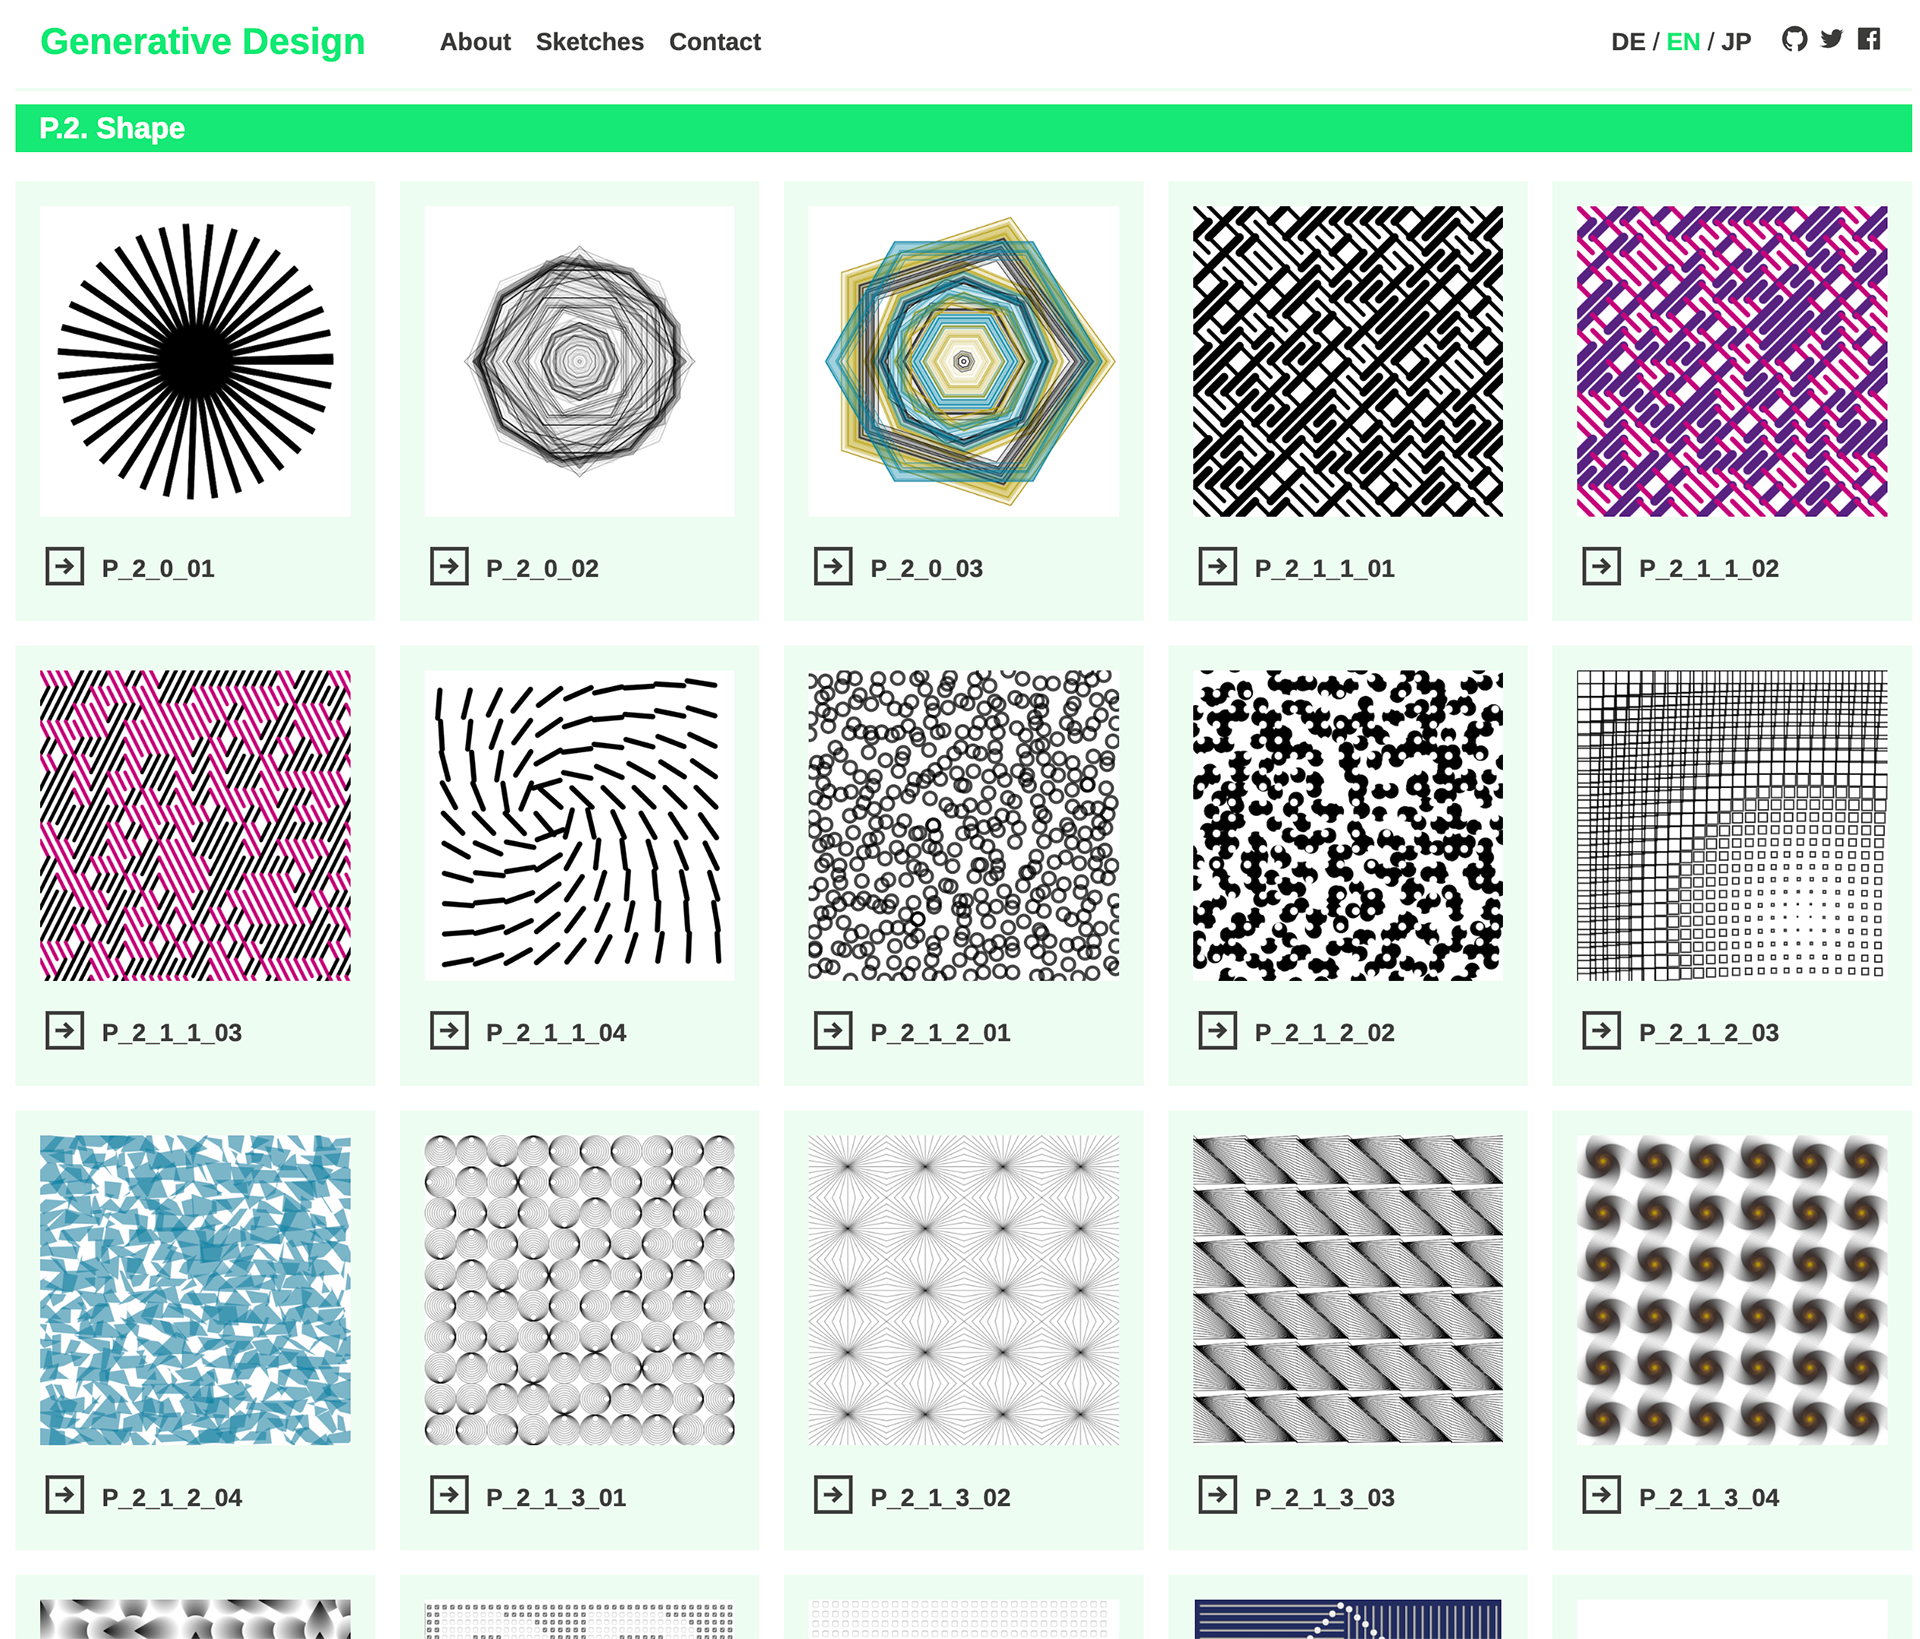Click the diagonal hatched bands thumbnail
The width and height of the screenshot is (1920, 1639).
[1348, 1290]
